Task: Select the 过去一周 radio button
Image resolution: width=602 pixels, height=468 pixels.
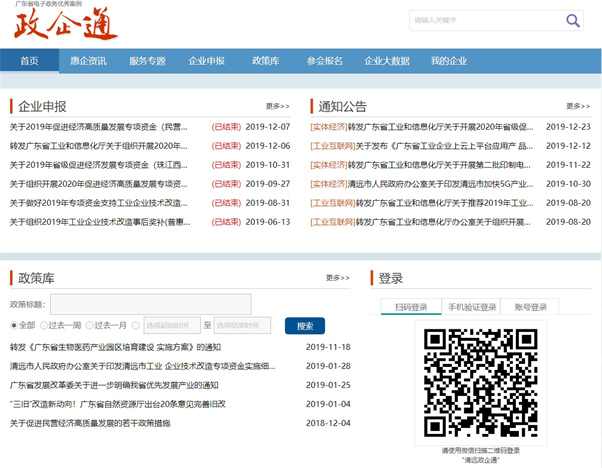Action: 44,326
